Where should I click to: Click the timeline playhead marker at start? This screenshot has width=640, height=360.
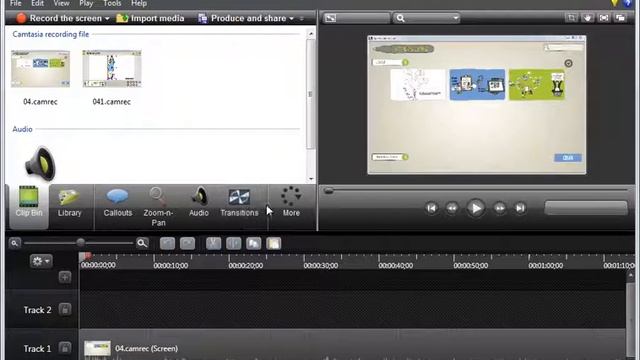point(86,256)
